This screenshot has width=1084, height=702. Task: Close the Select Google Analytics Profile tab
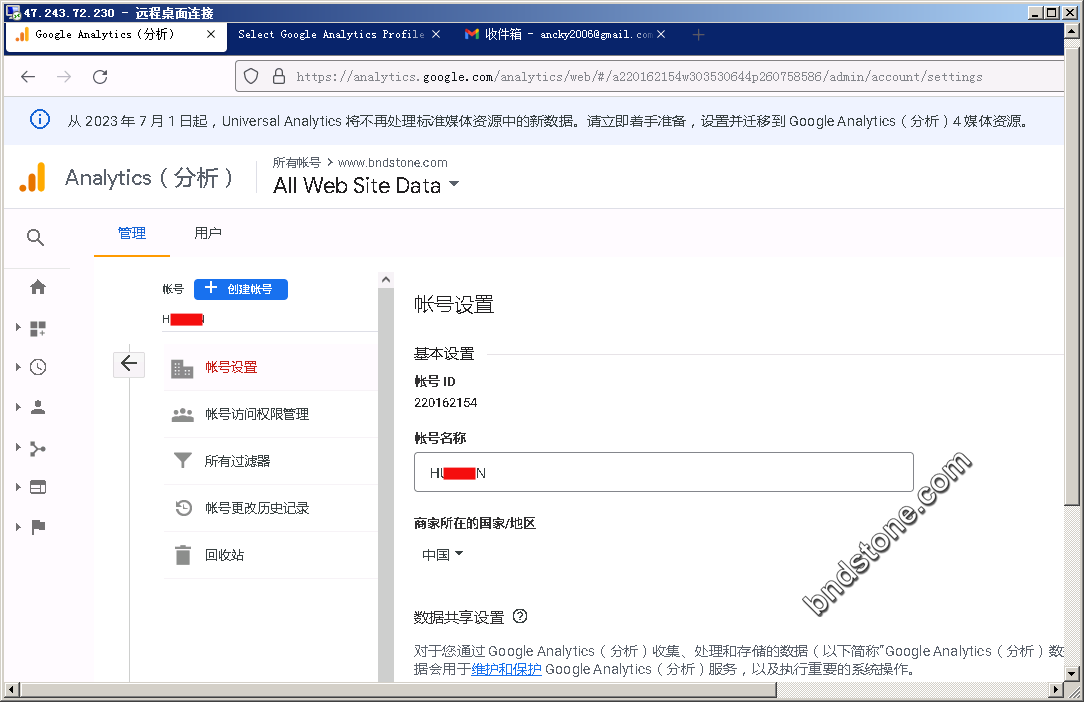point(436,34)
